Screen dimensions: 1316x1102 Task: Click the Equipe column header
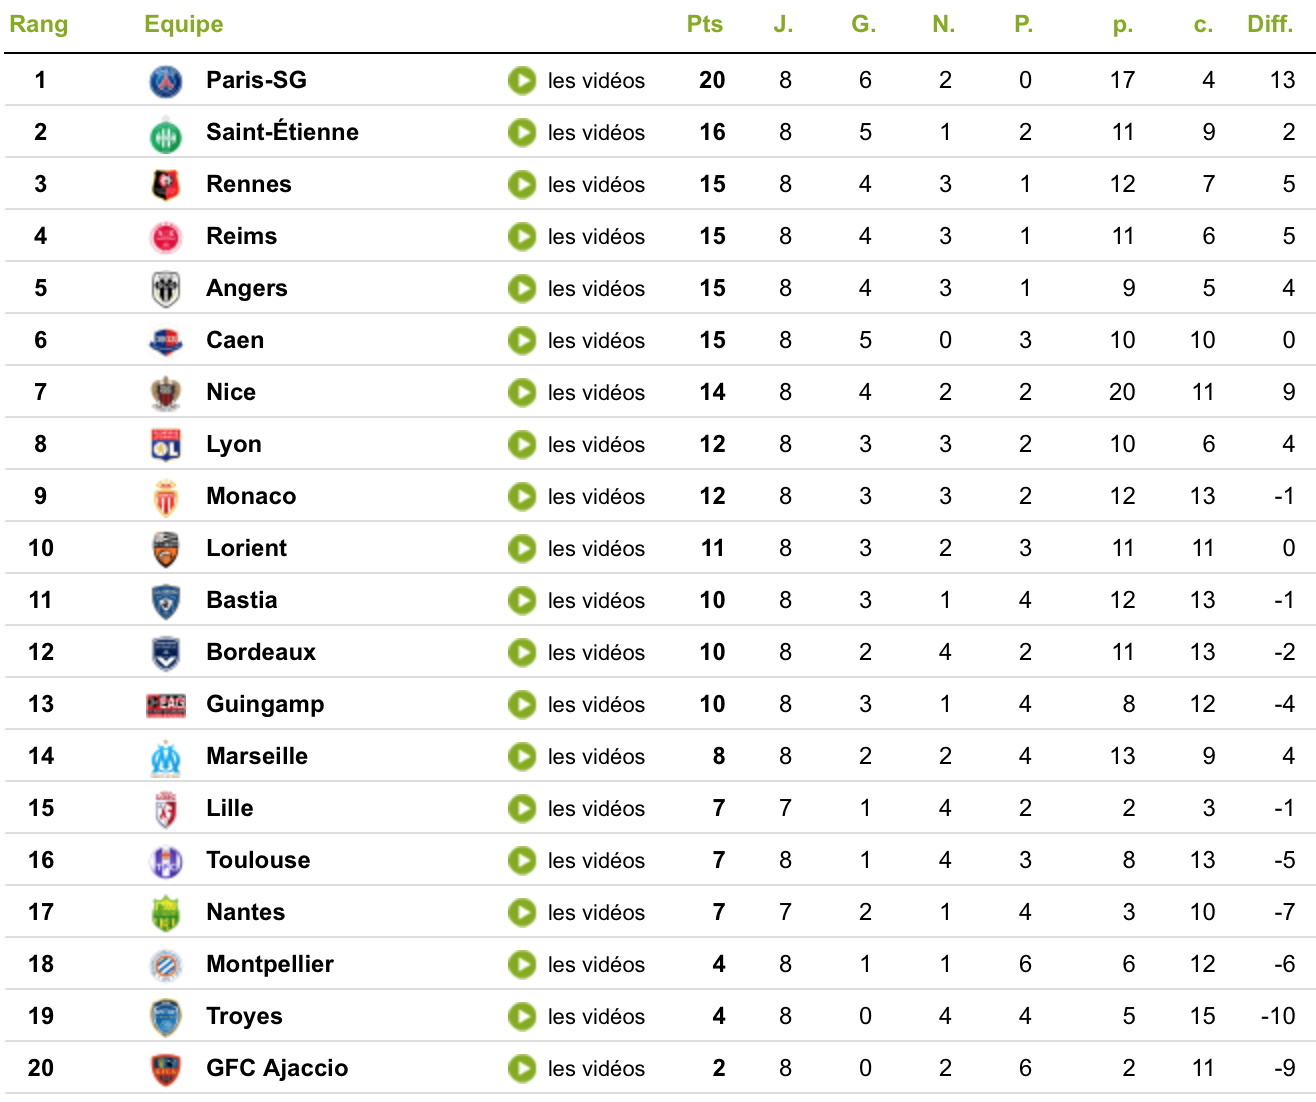pyautogui.click(x=183, y=24)
